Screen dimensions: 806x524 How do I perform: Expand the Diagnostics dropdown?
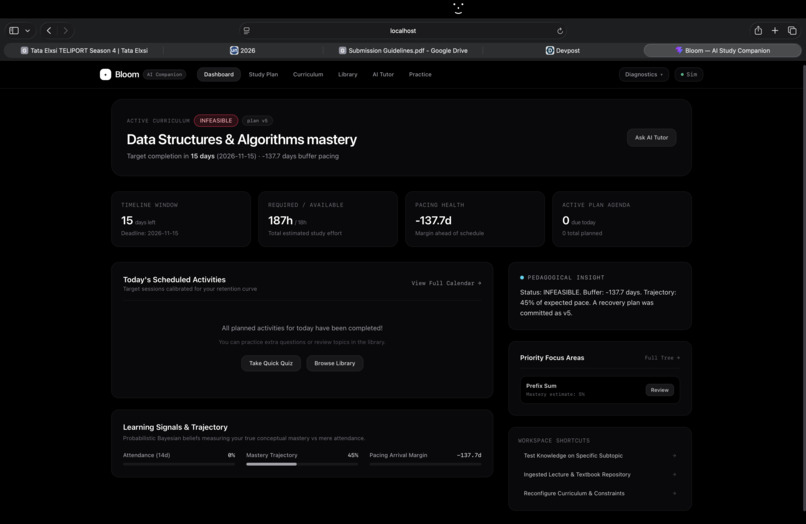click(644, 75)
